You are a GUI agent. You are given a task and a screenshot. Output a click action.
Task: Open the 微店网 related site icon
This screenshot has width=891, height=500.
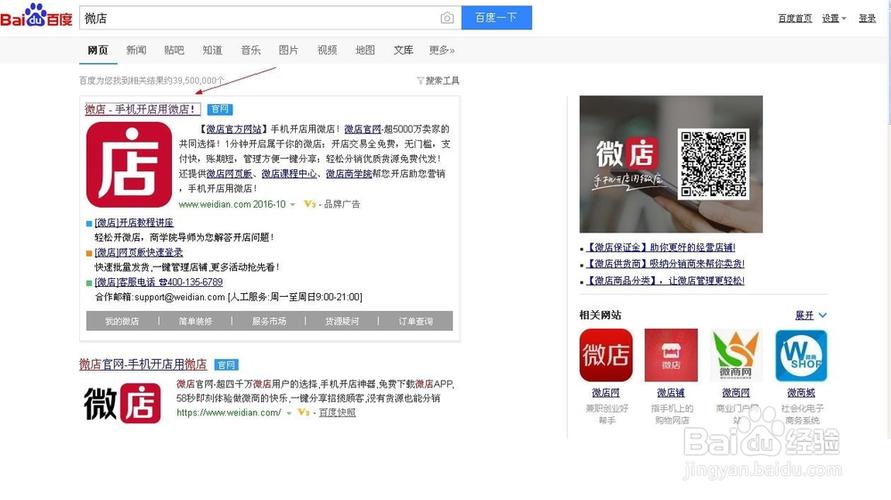606,355
